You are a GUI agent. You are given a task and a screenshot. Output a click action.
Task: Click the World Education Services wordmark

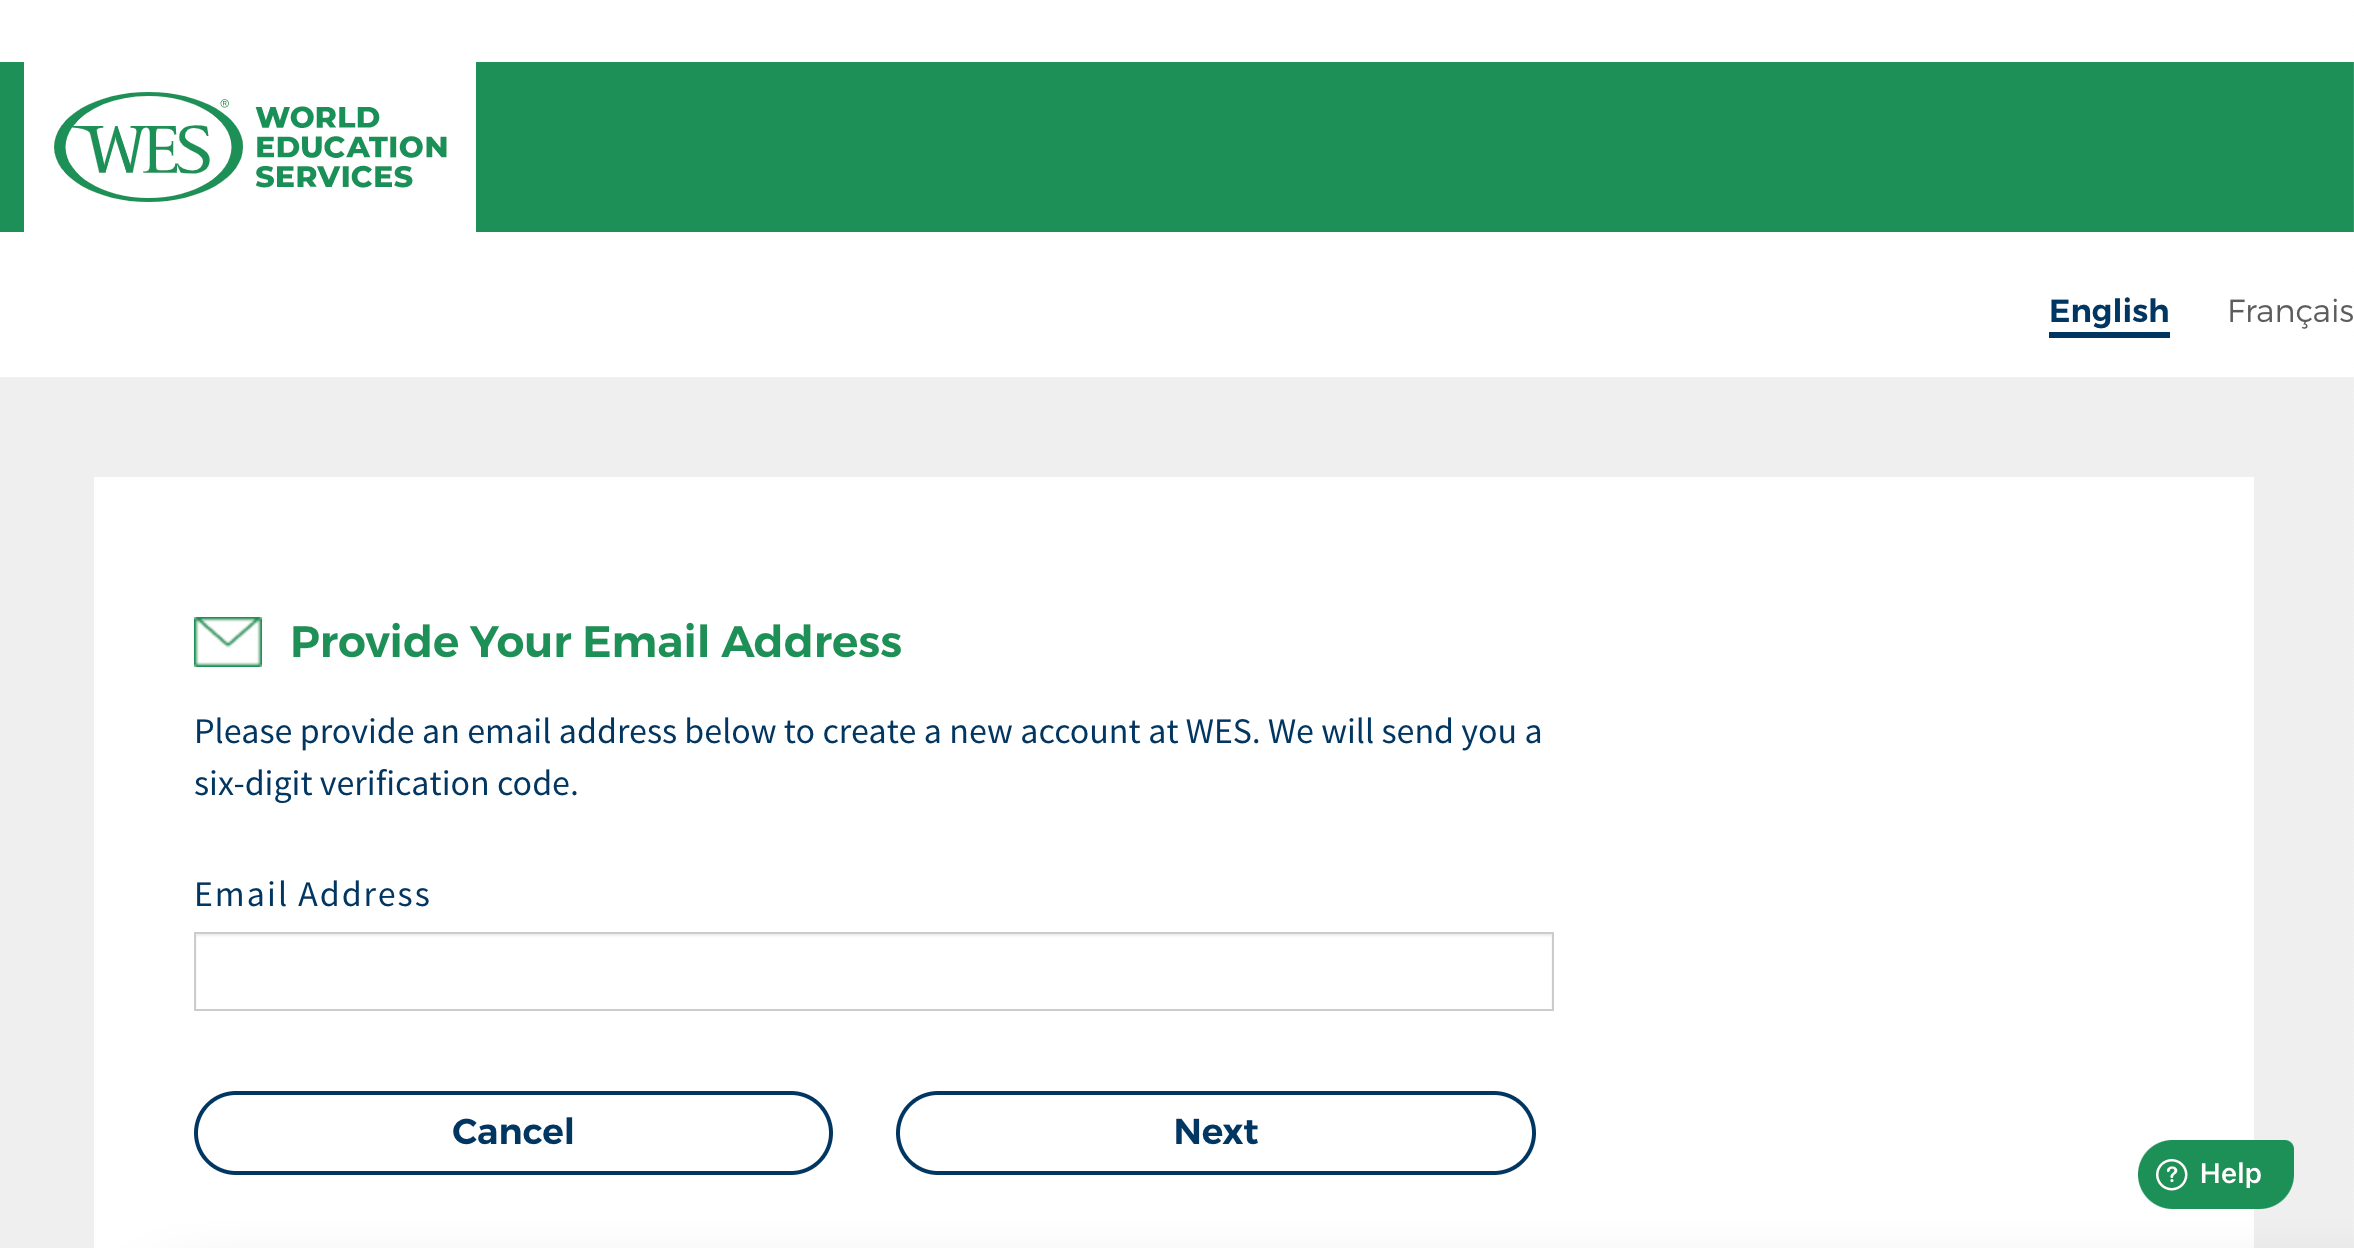pyautogui.click(x=350, y=147)
